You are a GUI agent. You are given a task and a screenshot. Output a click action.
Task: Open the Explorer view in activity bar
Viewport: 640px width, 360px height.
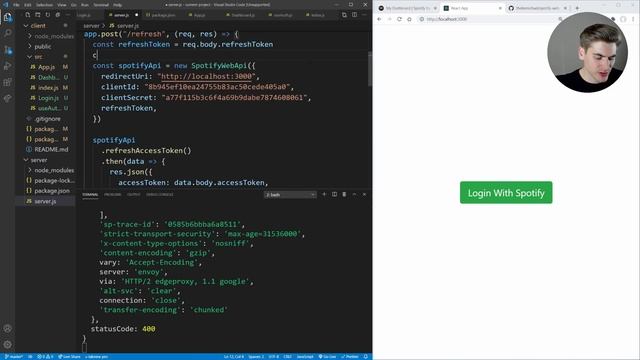click(x=7, y=17)
